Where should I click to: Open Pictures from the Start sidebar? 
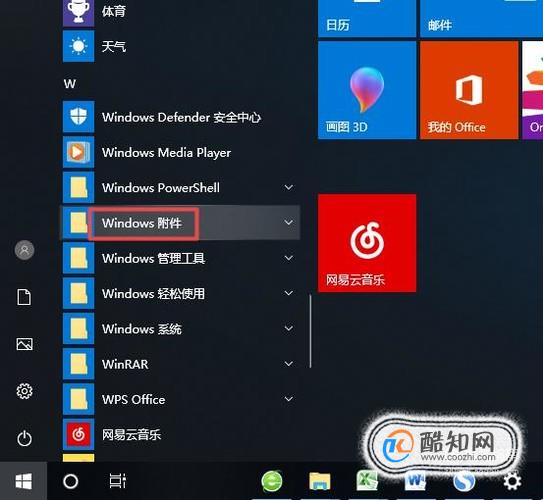24,344
